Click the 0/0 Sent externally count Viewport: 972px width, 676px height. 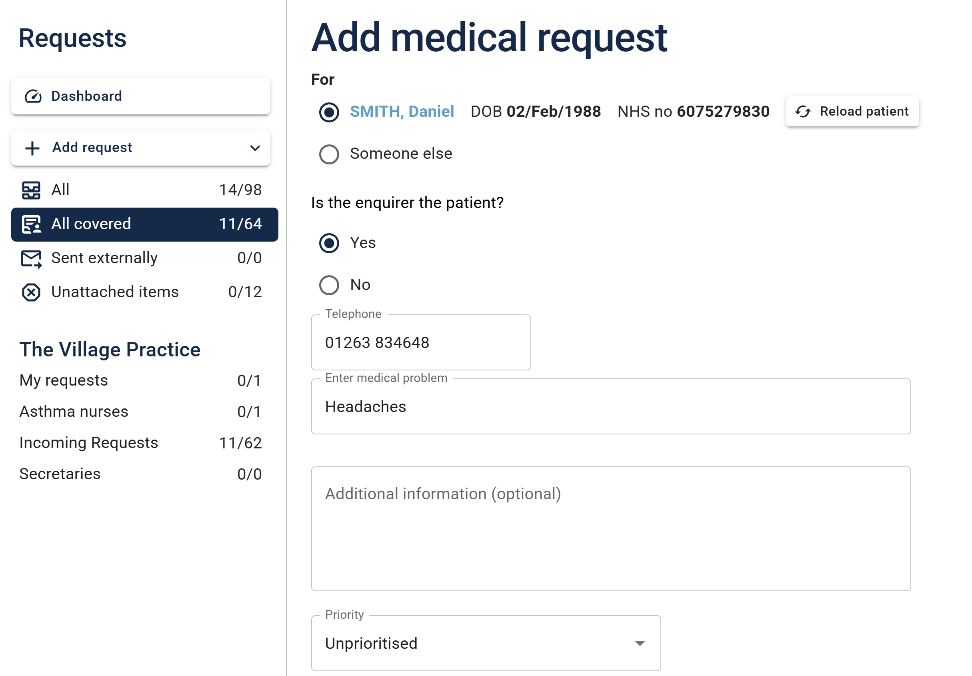[249, 258]
